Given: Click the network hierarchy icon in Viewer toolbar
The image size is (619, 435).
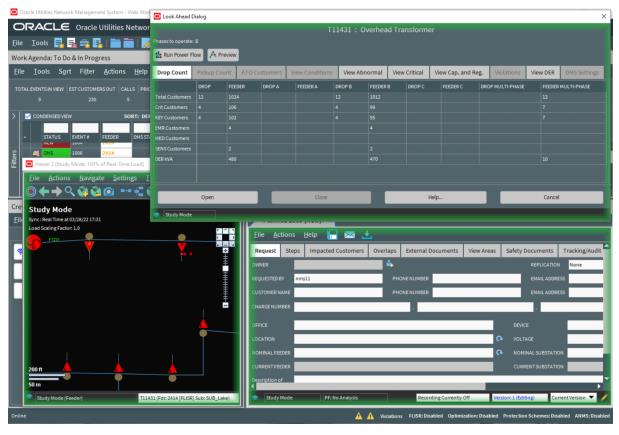Looking at the screenshot, I should pos(139,191).
